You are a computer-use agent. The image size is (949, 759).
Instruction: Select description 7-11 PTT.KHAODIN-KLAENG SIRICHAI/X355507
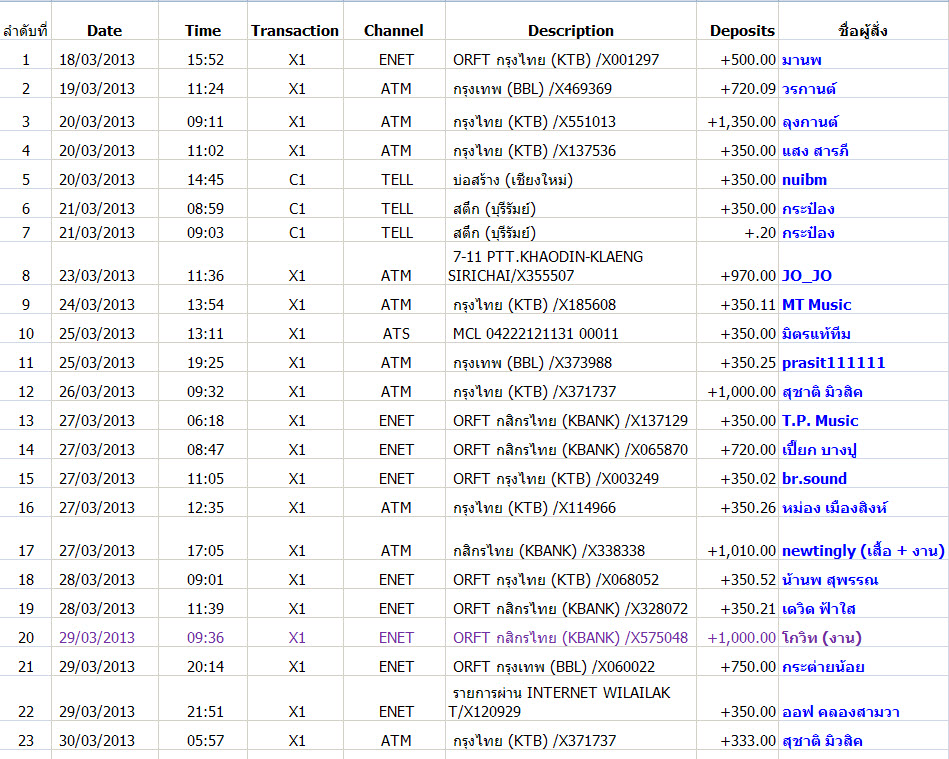545,266
